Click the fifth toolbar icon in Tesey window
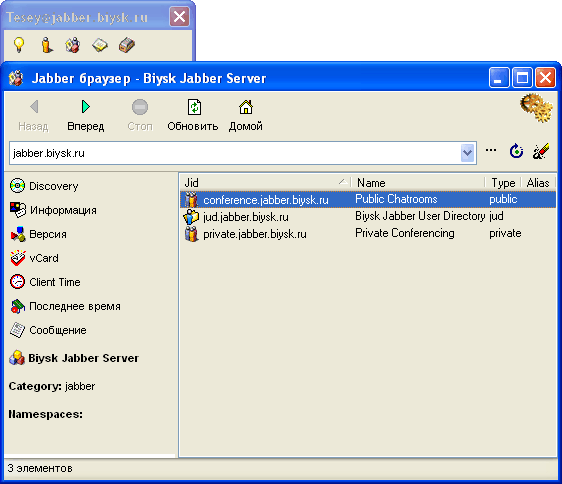 point(127,45)
